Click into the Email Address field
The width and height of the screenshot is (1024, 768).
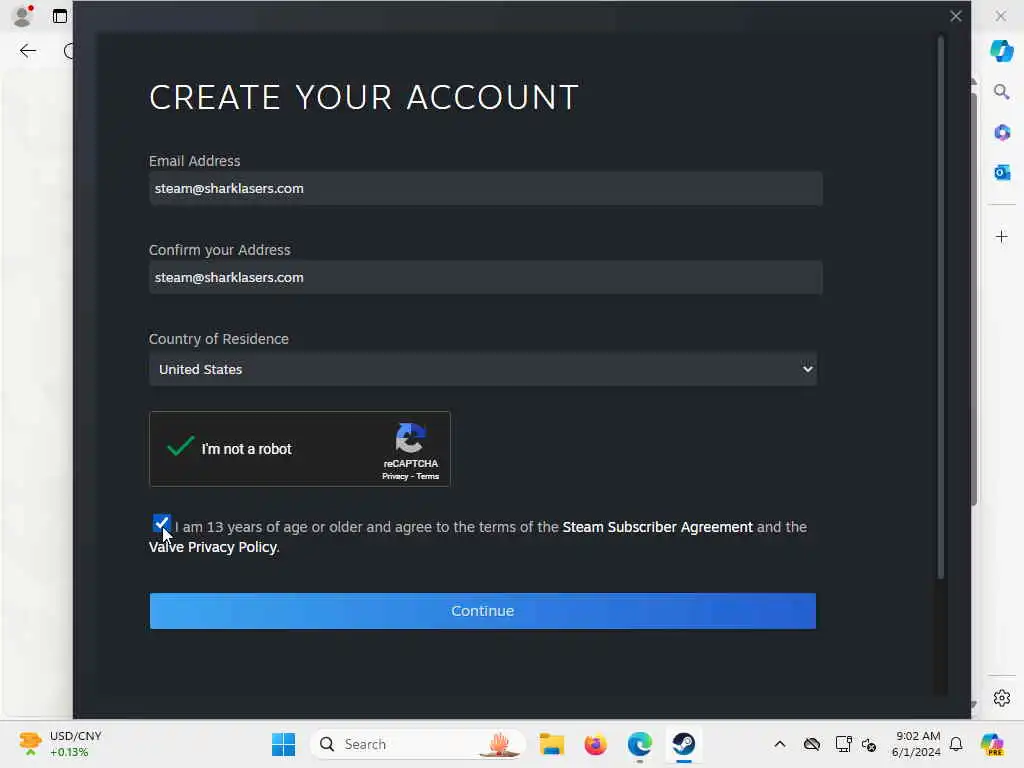(x=485, y=189)
